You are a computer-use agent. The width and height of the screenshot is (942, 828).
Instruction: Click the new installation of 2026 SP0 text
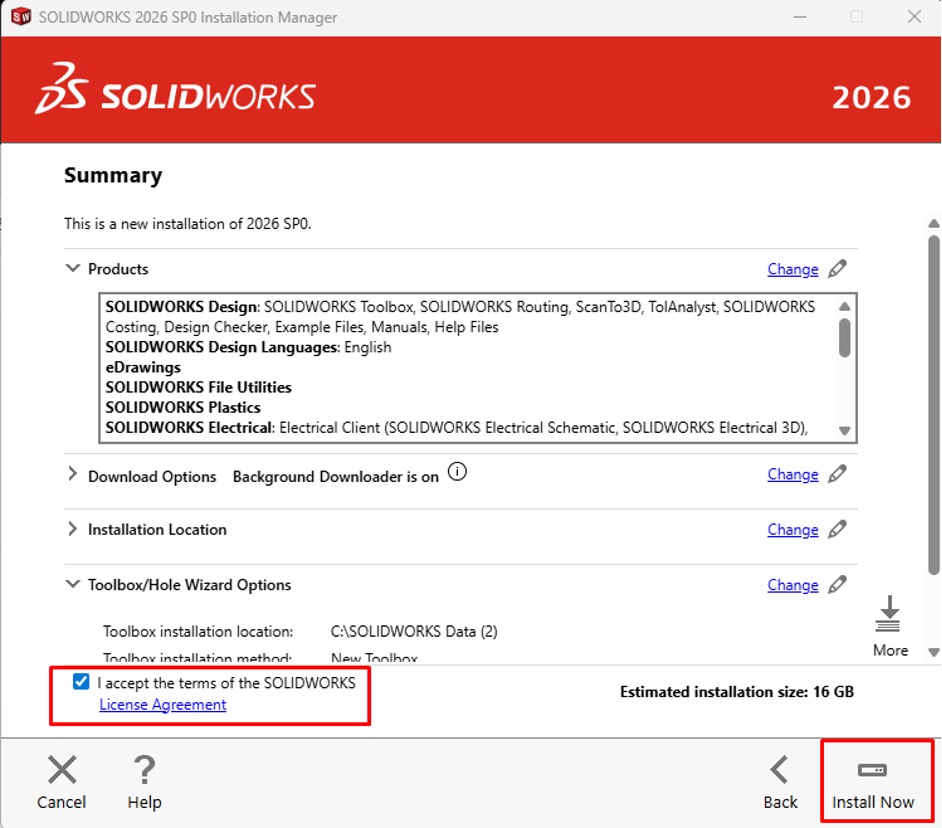[x=187, y=224]
